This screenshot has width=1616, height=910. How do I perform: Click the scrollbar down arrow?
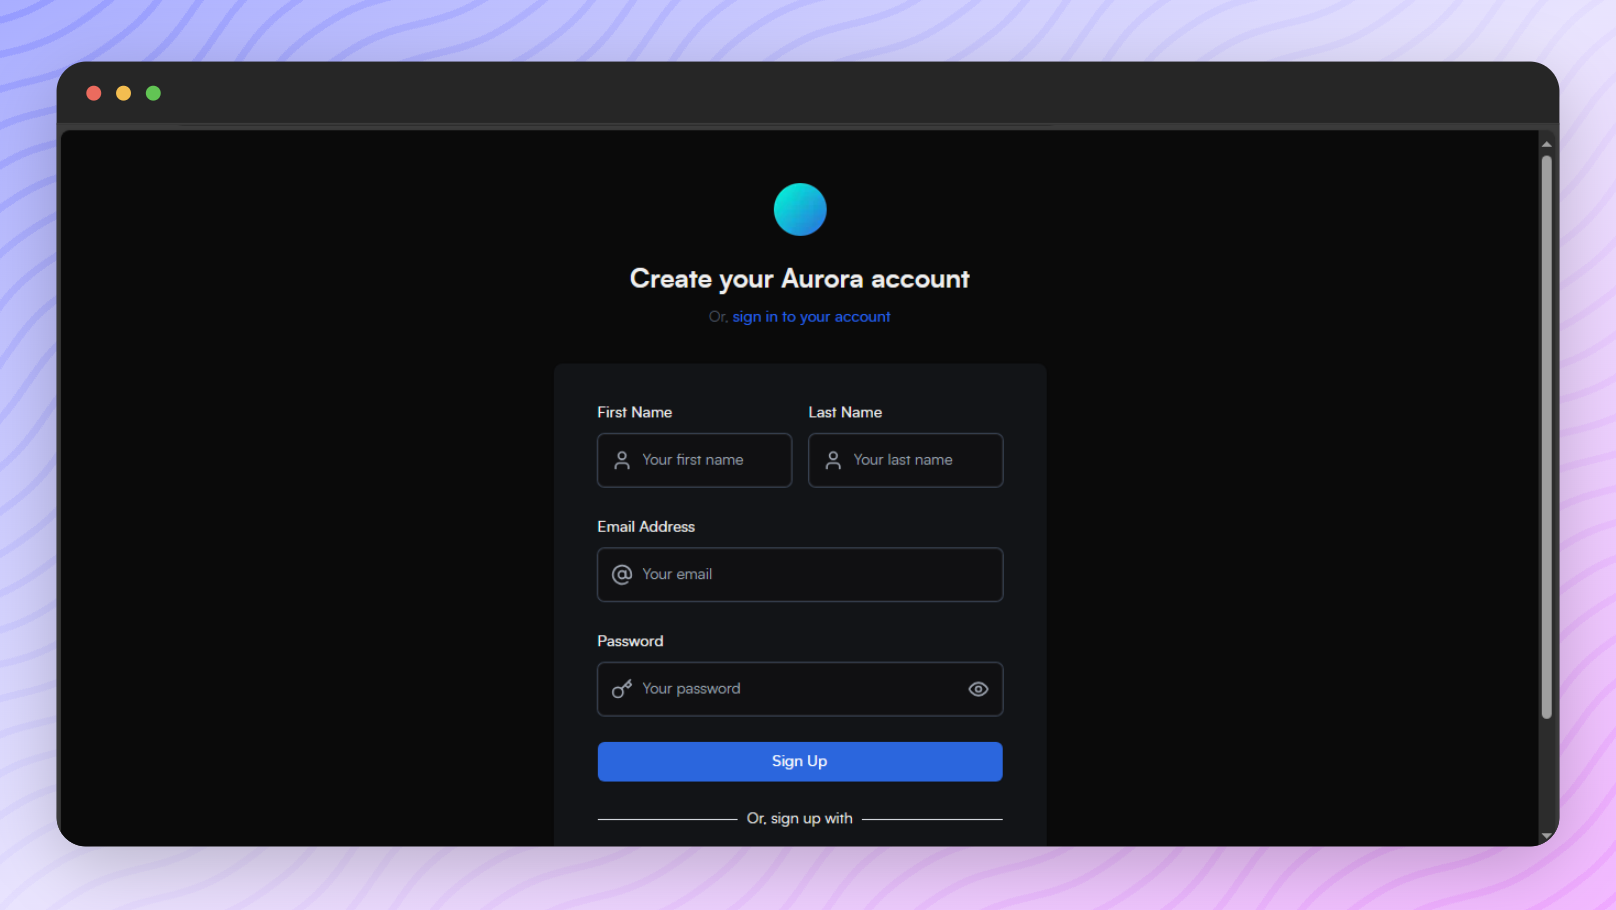pos(1547,835)
